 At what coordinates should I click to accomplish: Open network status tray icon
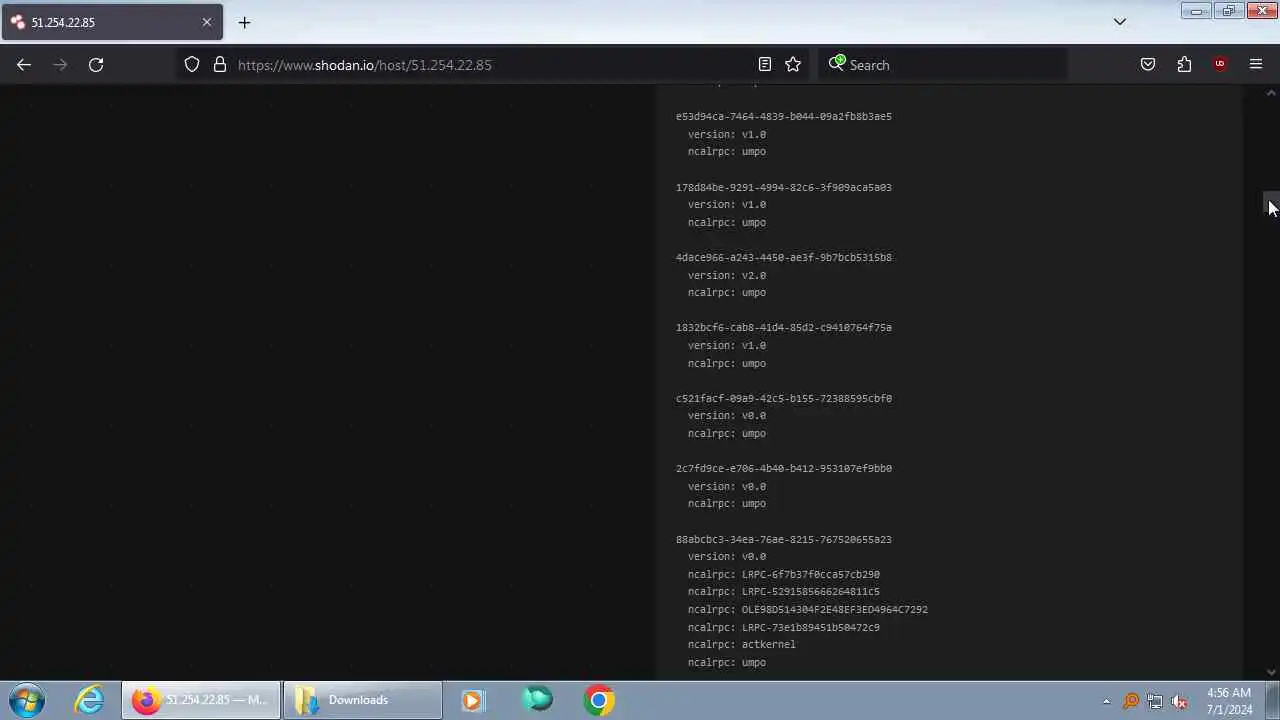[x=1155, y=701]
